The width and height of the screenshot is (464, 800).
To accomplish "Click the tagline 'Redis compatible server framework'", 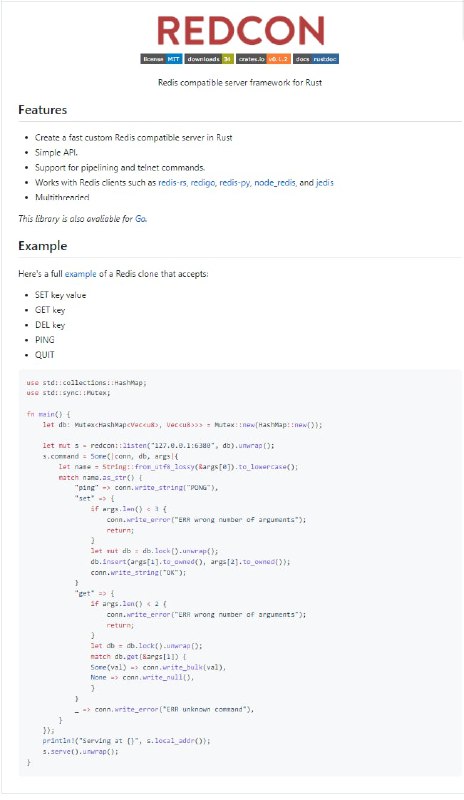I will [240, 83].
